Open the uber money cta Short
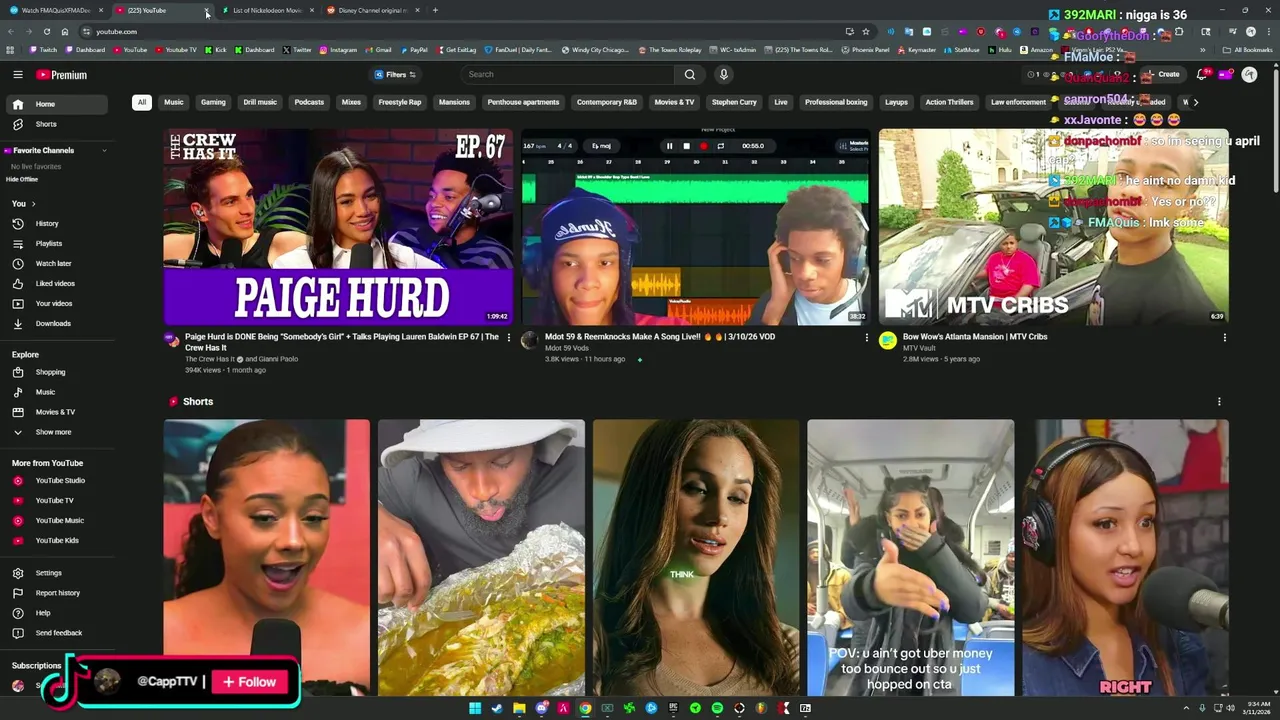The width and height of the screenshot is (1280, 720). 910,557
